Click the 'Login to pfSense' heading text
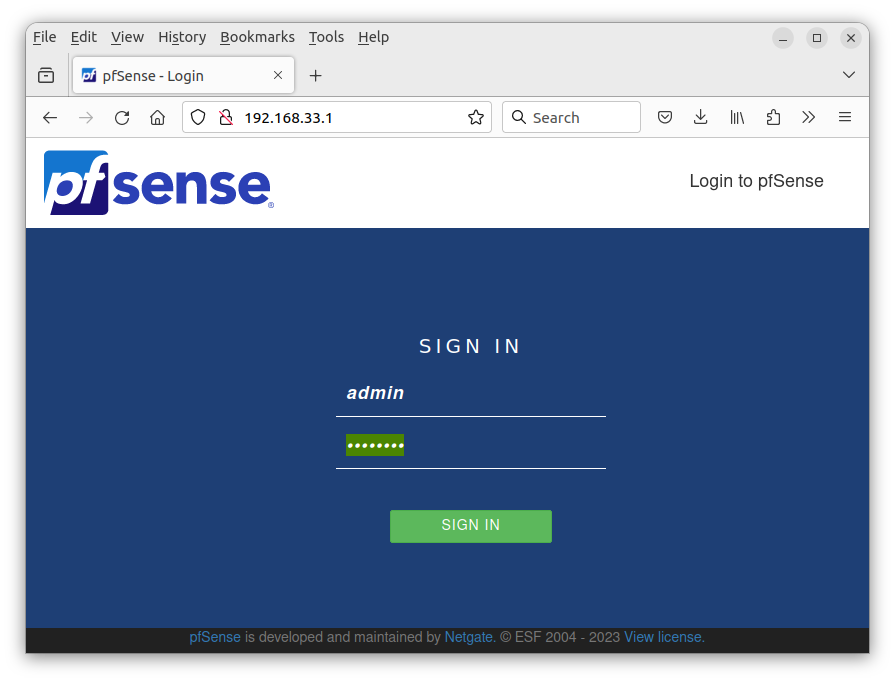The width and height of the screenshot is (895, 682). pyautogui.click(x=756, y=181)
